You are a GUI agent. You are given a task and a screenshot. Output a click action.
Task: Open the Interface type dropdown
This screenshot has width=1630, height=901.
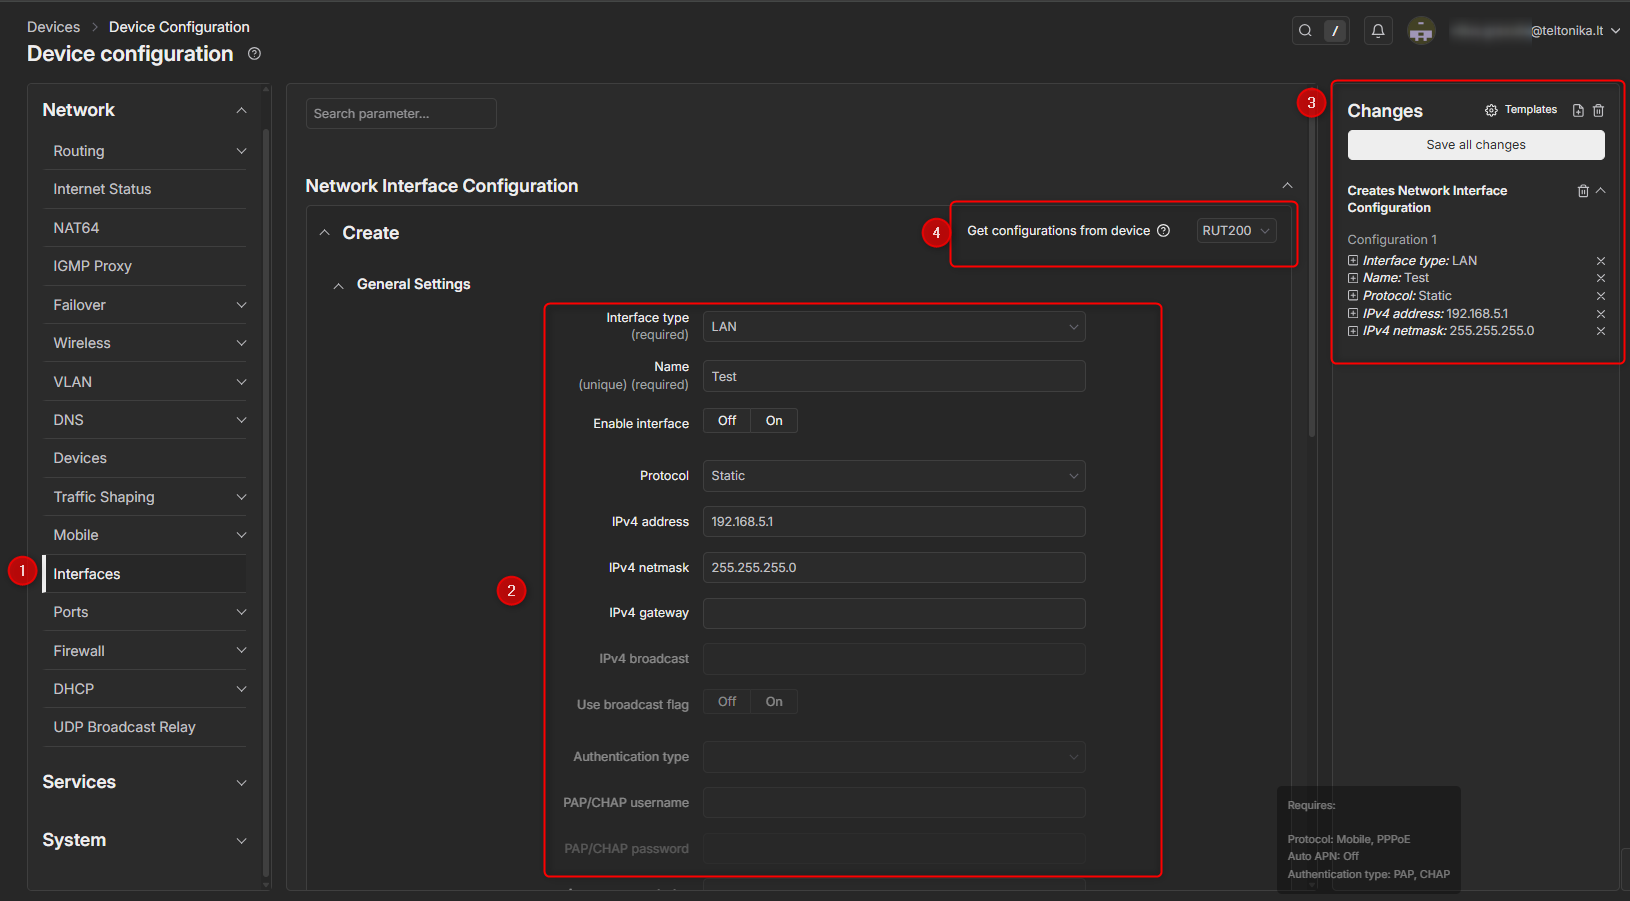894,327
